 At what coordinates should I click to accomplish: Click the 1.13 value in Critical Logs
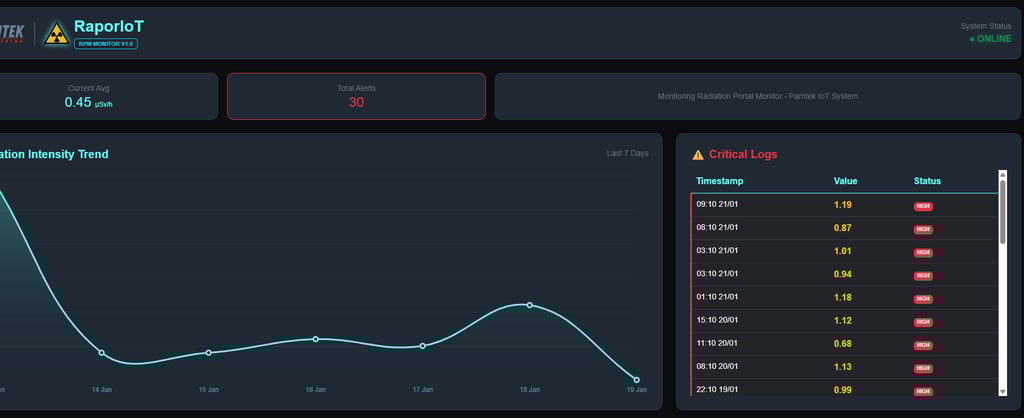[x=842, y=367]
